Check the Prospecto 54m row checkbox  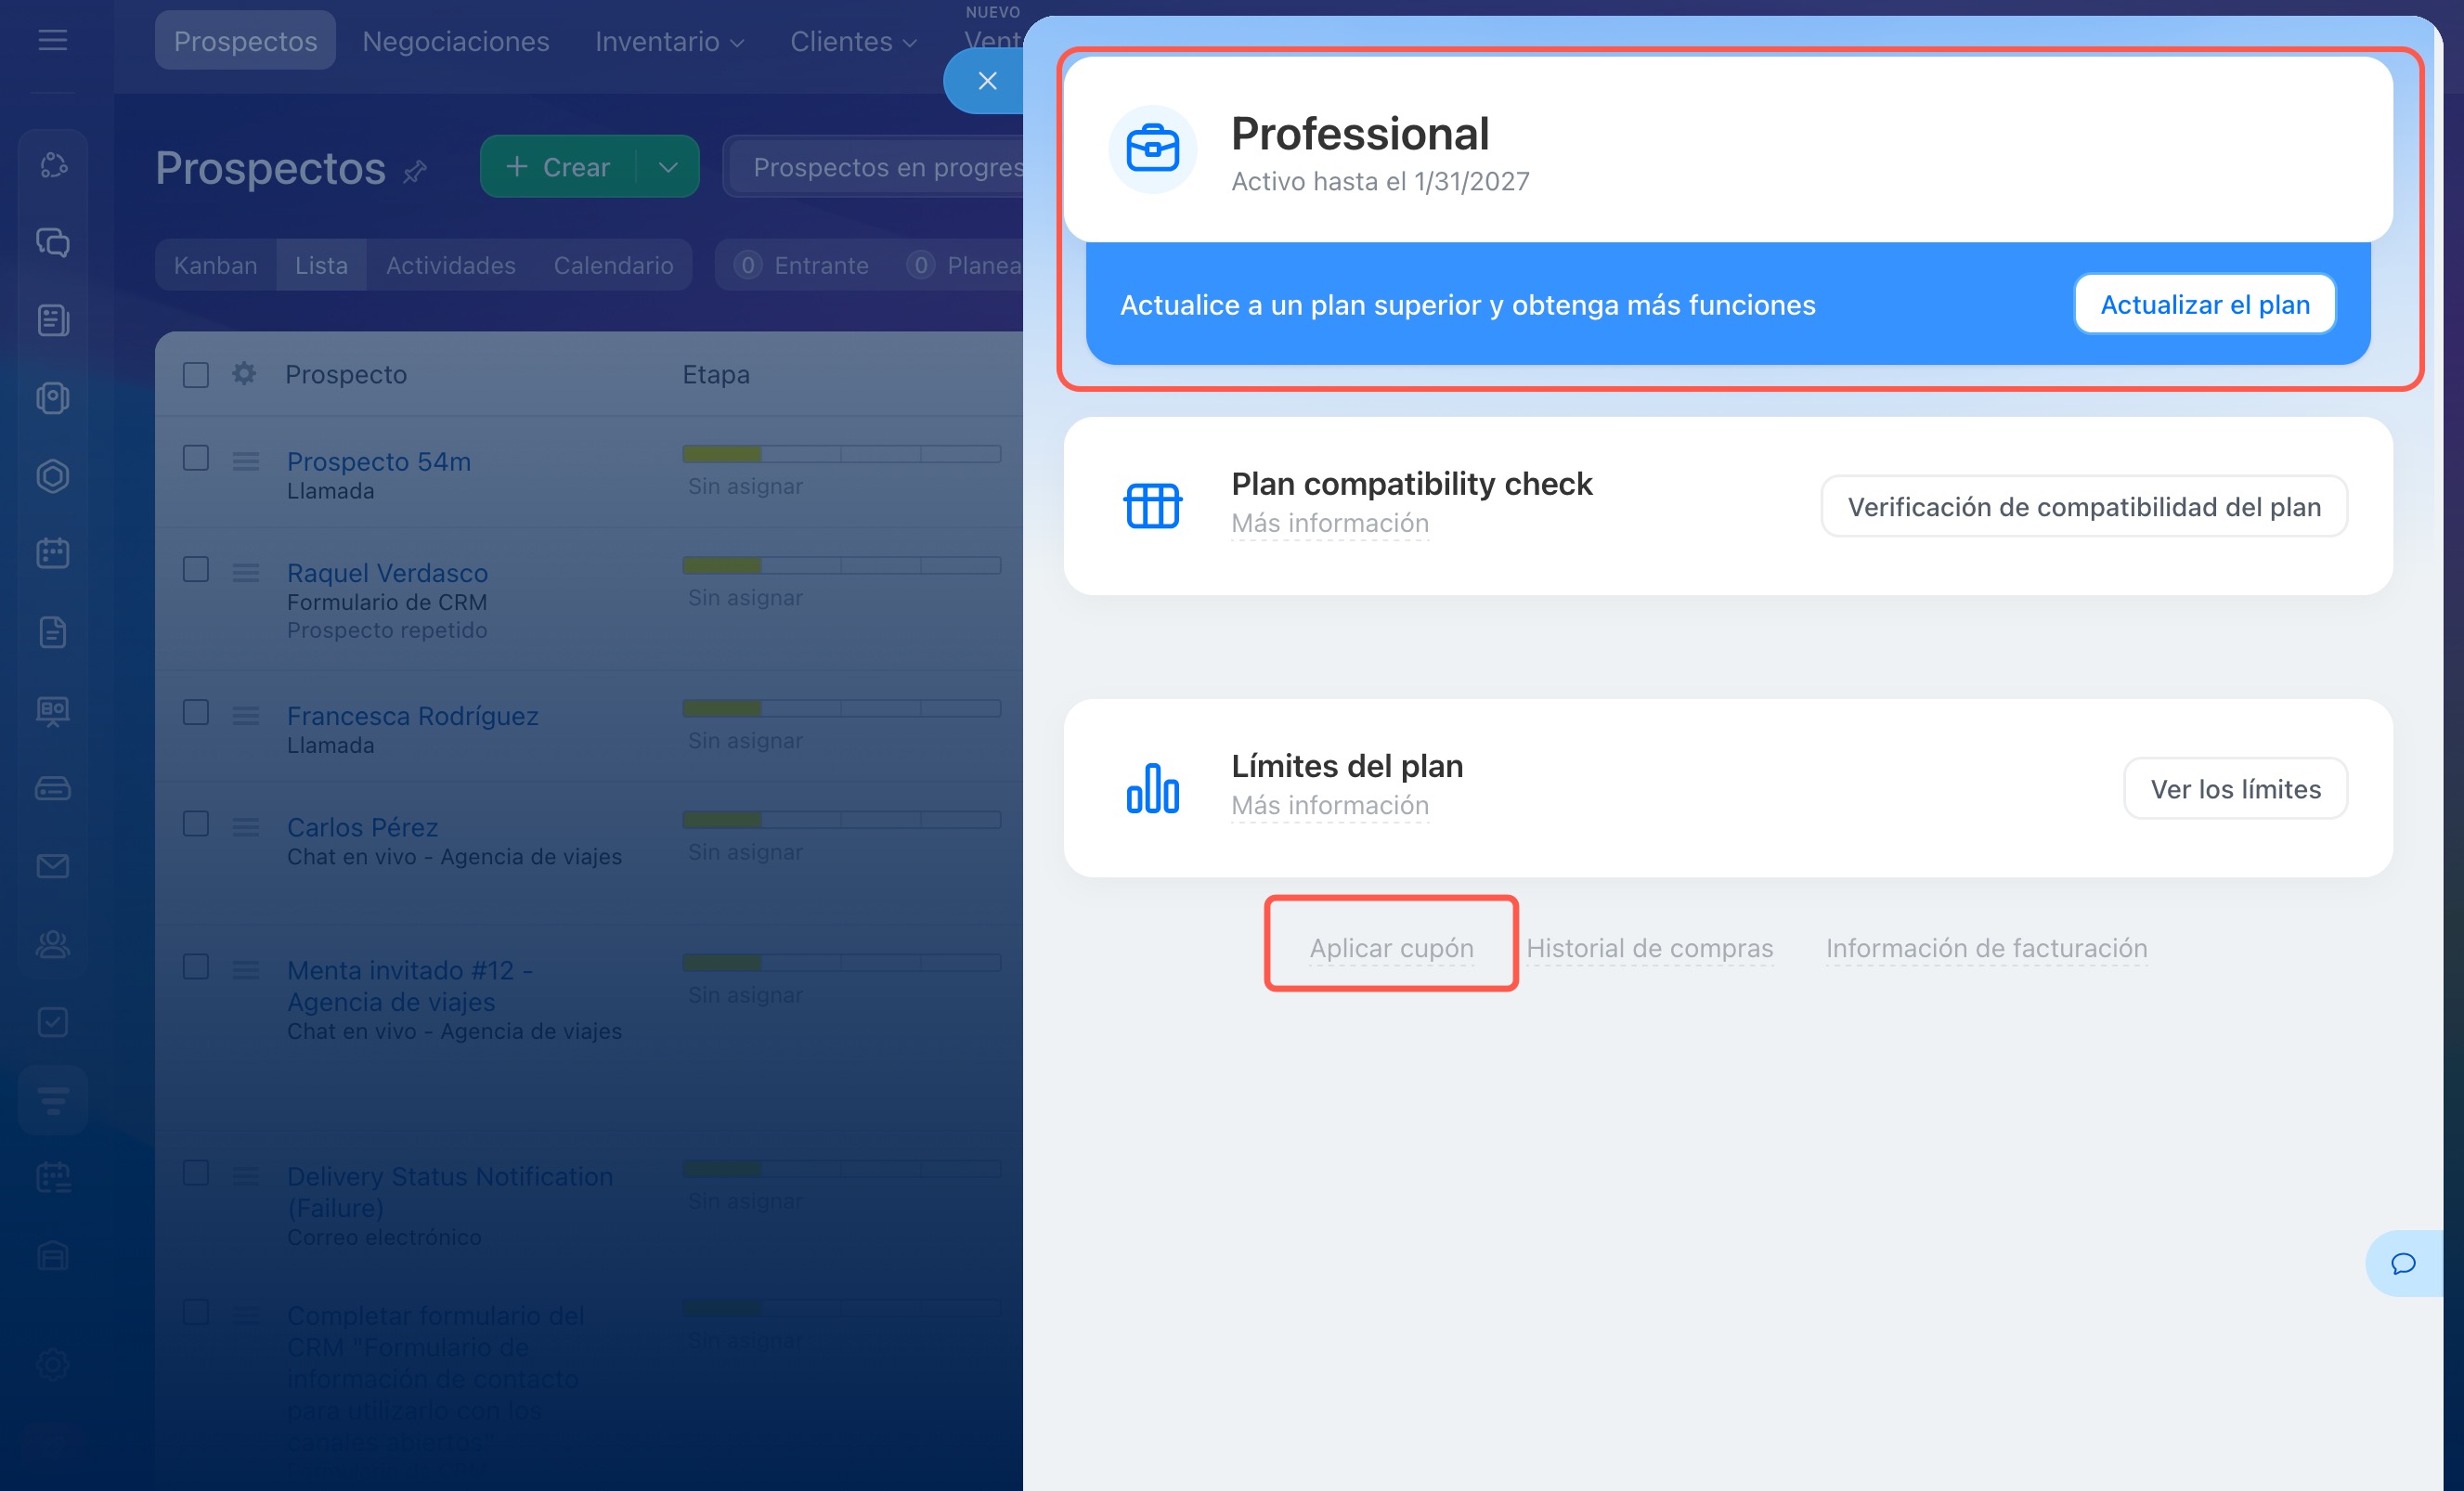[x=196, y=458]
